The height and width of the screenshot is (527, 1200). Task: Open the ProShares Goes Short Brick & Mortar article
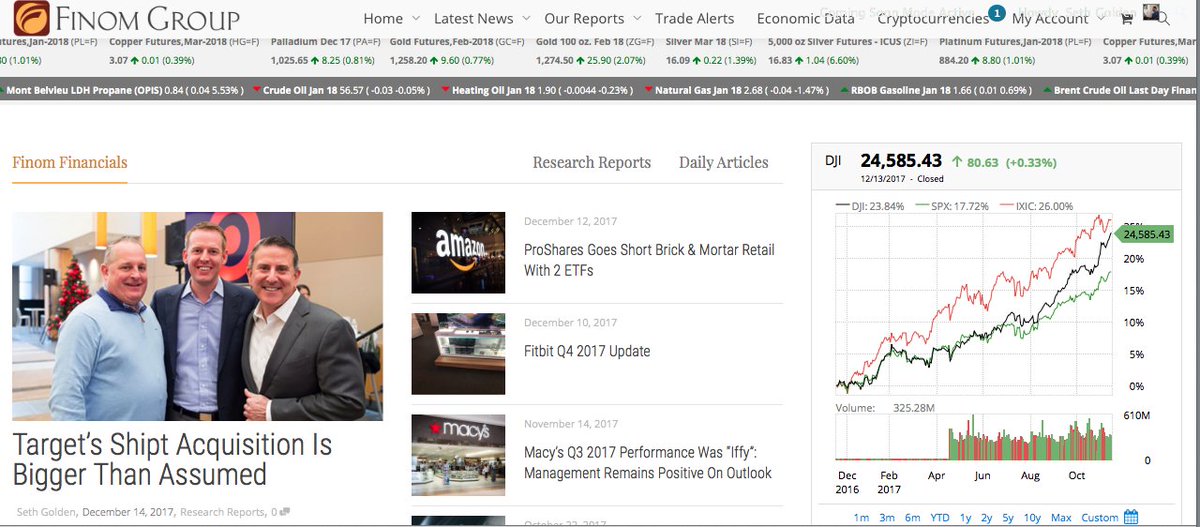coord(649,260)
